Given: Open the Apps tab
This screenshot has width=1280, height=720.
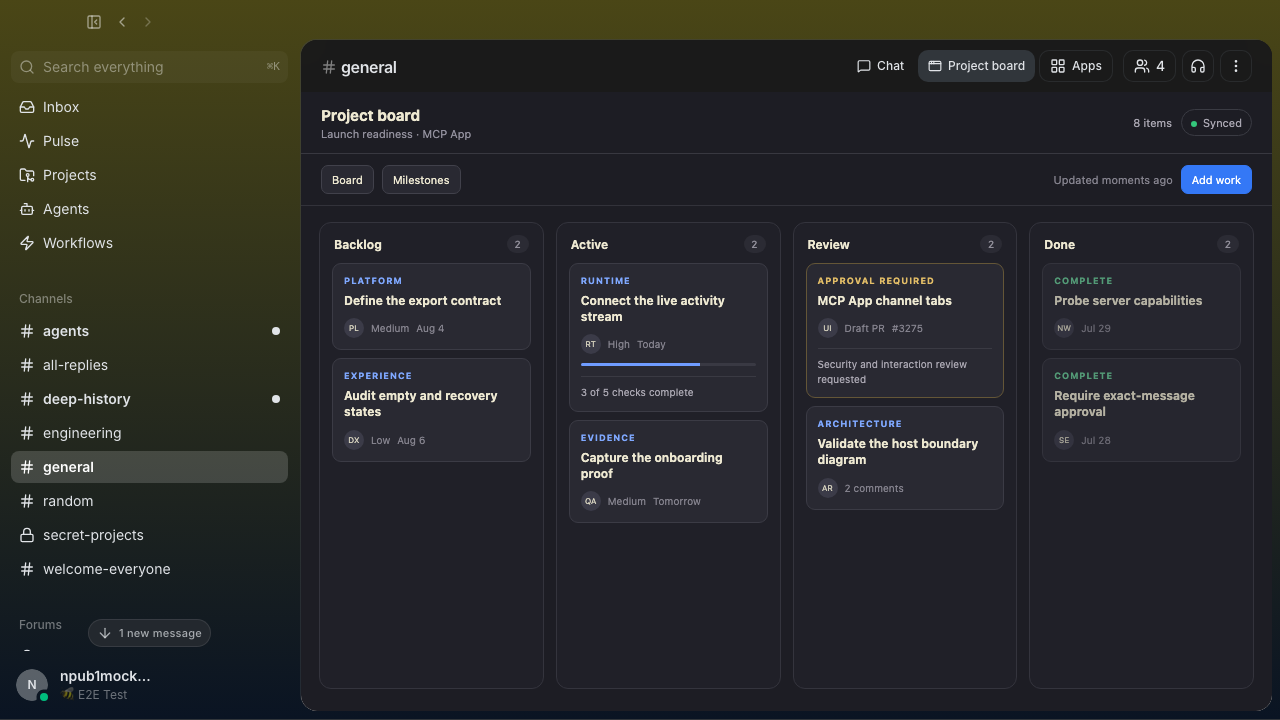Looking at the screenshot, I should [1076, 66].
